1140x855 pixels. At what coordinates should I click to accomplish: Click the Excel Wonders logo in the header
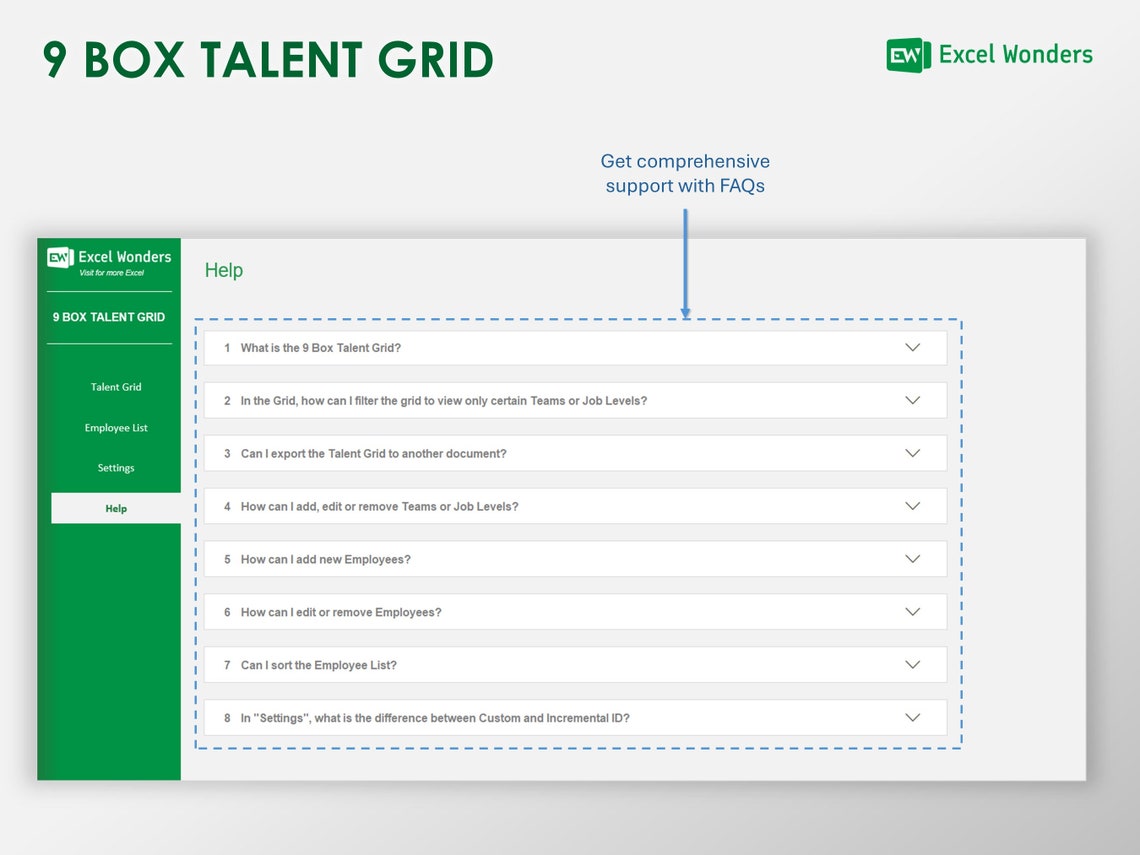[989, 55]
